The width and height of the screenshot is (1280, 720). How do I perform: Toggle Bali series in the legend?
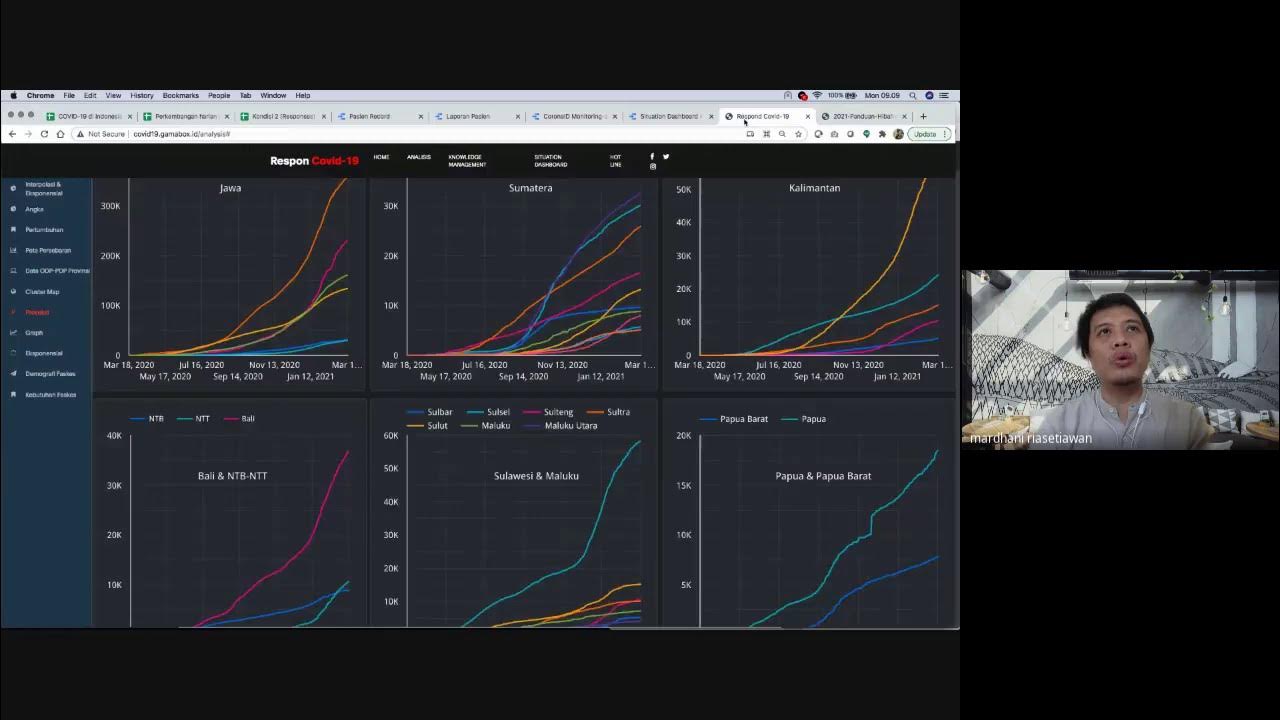(x=238, y=418)
